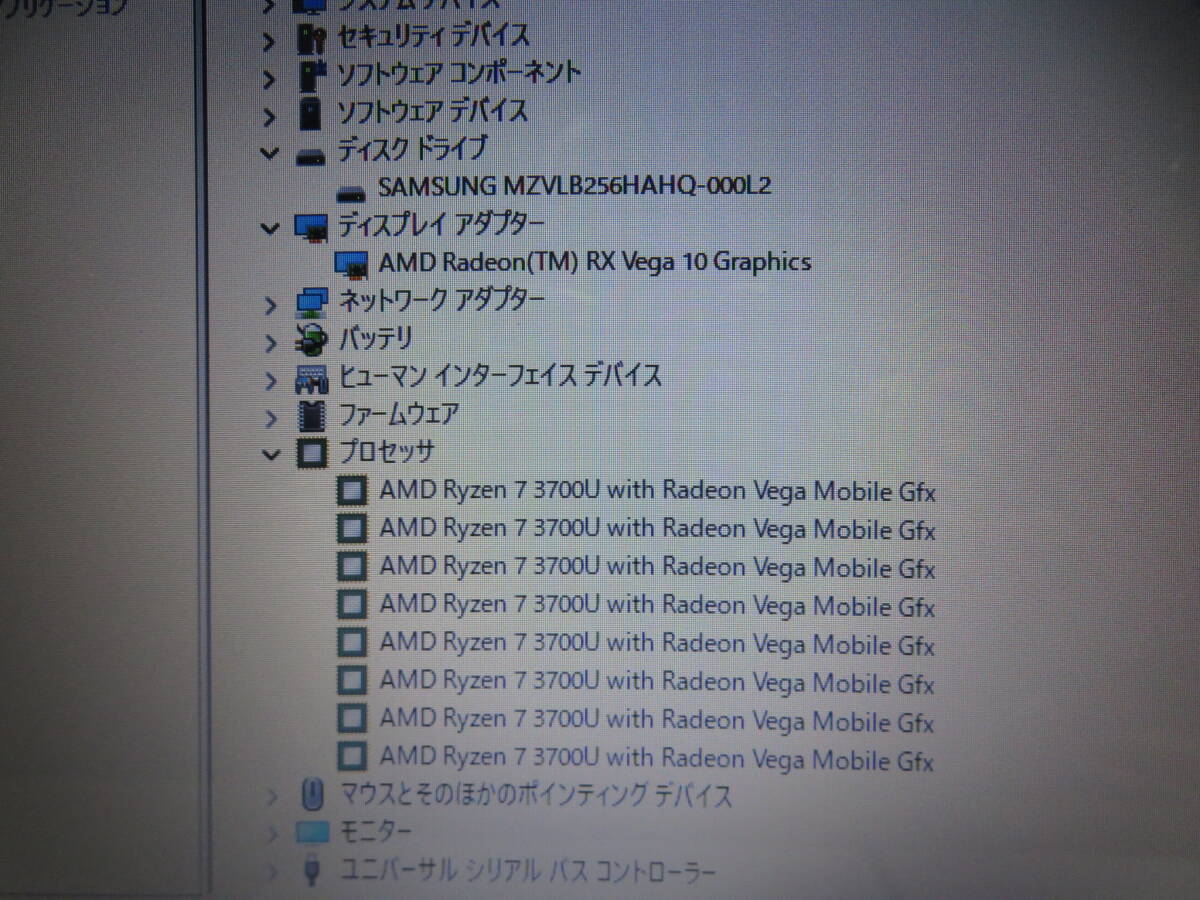The width and height of the screenshot is (1200, 900).
Task: Expand the セキュリティ デバイス node
Action: point(269,42)
